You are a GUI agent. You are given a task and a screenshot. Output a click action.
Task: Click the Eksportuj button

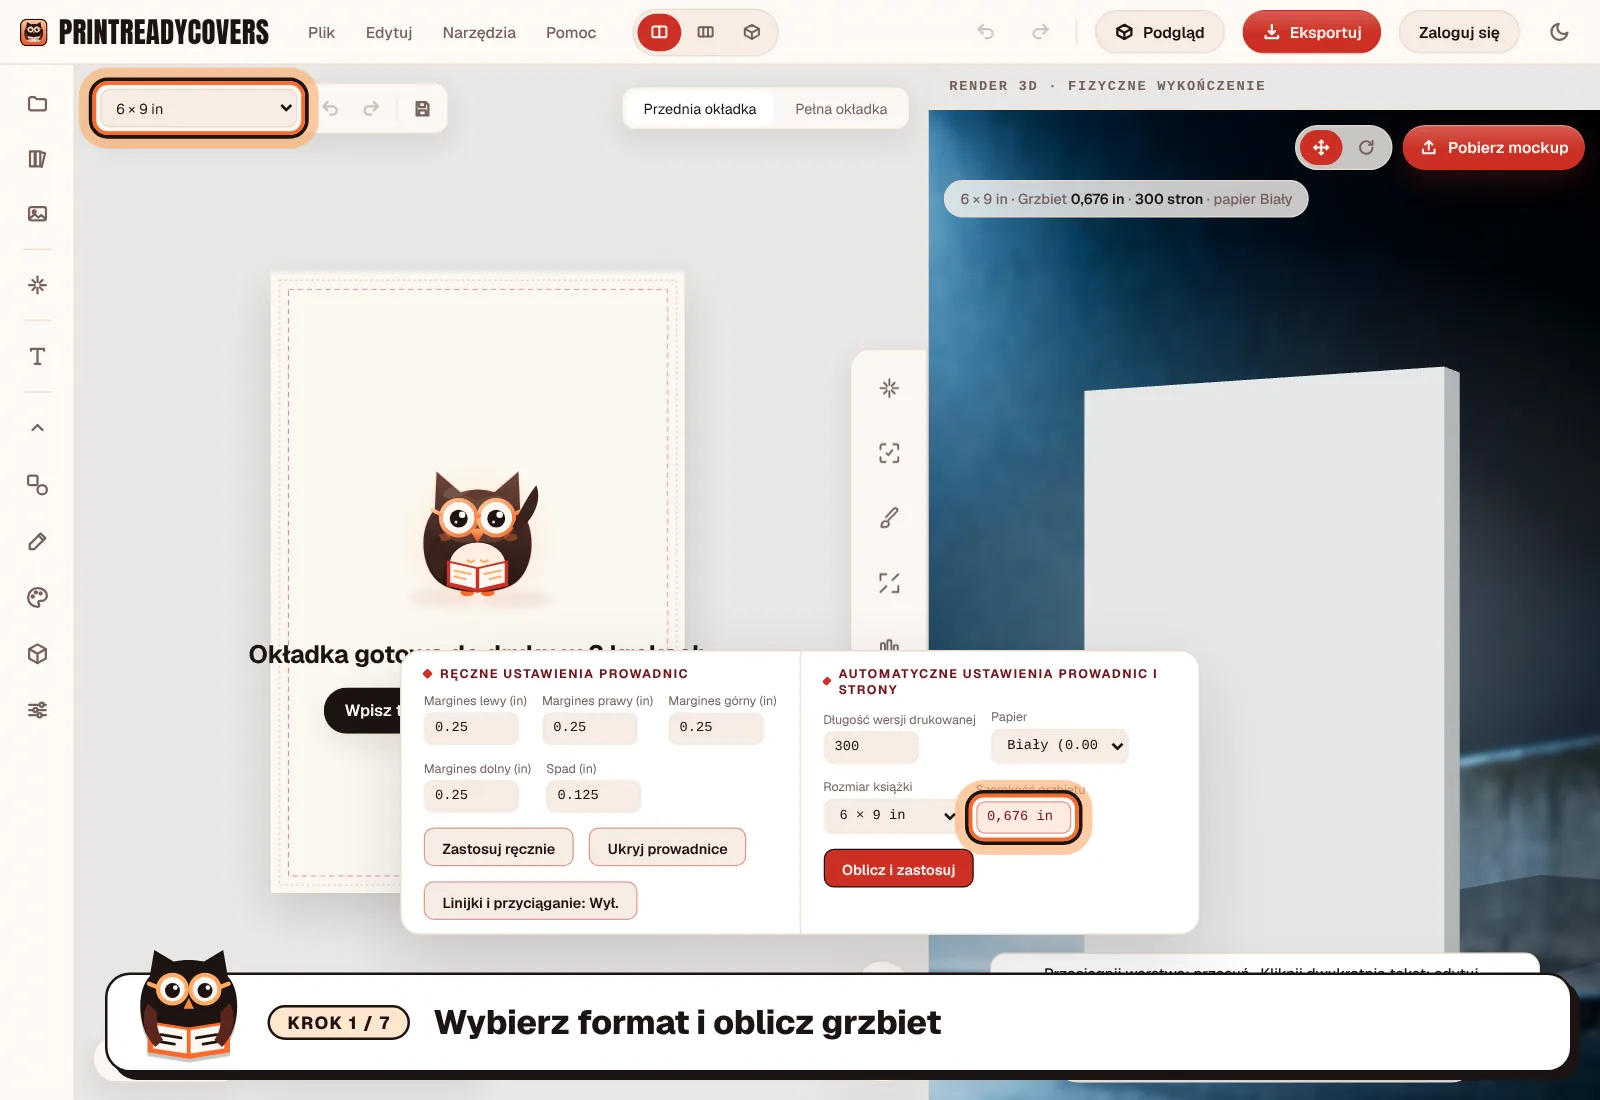pyautogui.click(x=1312, y=32)
